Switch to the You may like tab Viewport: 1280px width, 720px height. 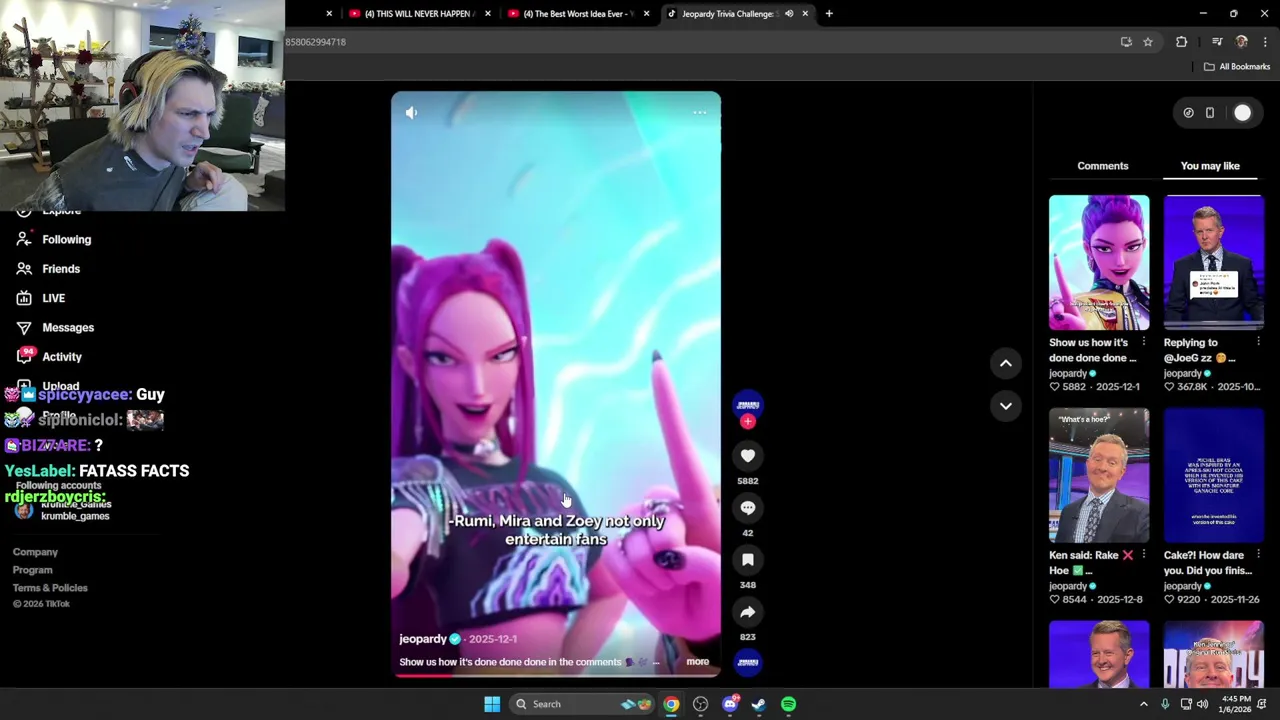1210,166
